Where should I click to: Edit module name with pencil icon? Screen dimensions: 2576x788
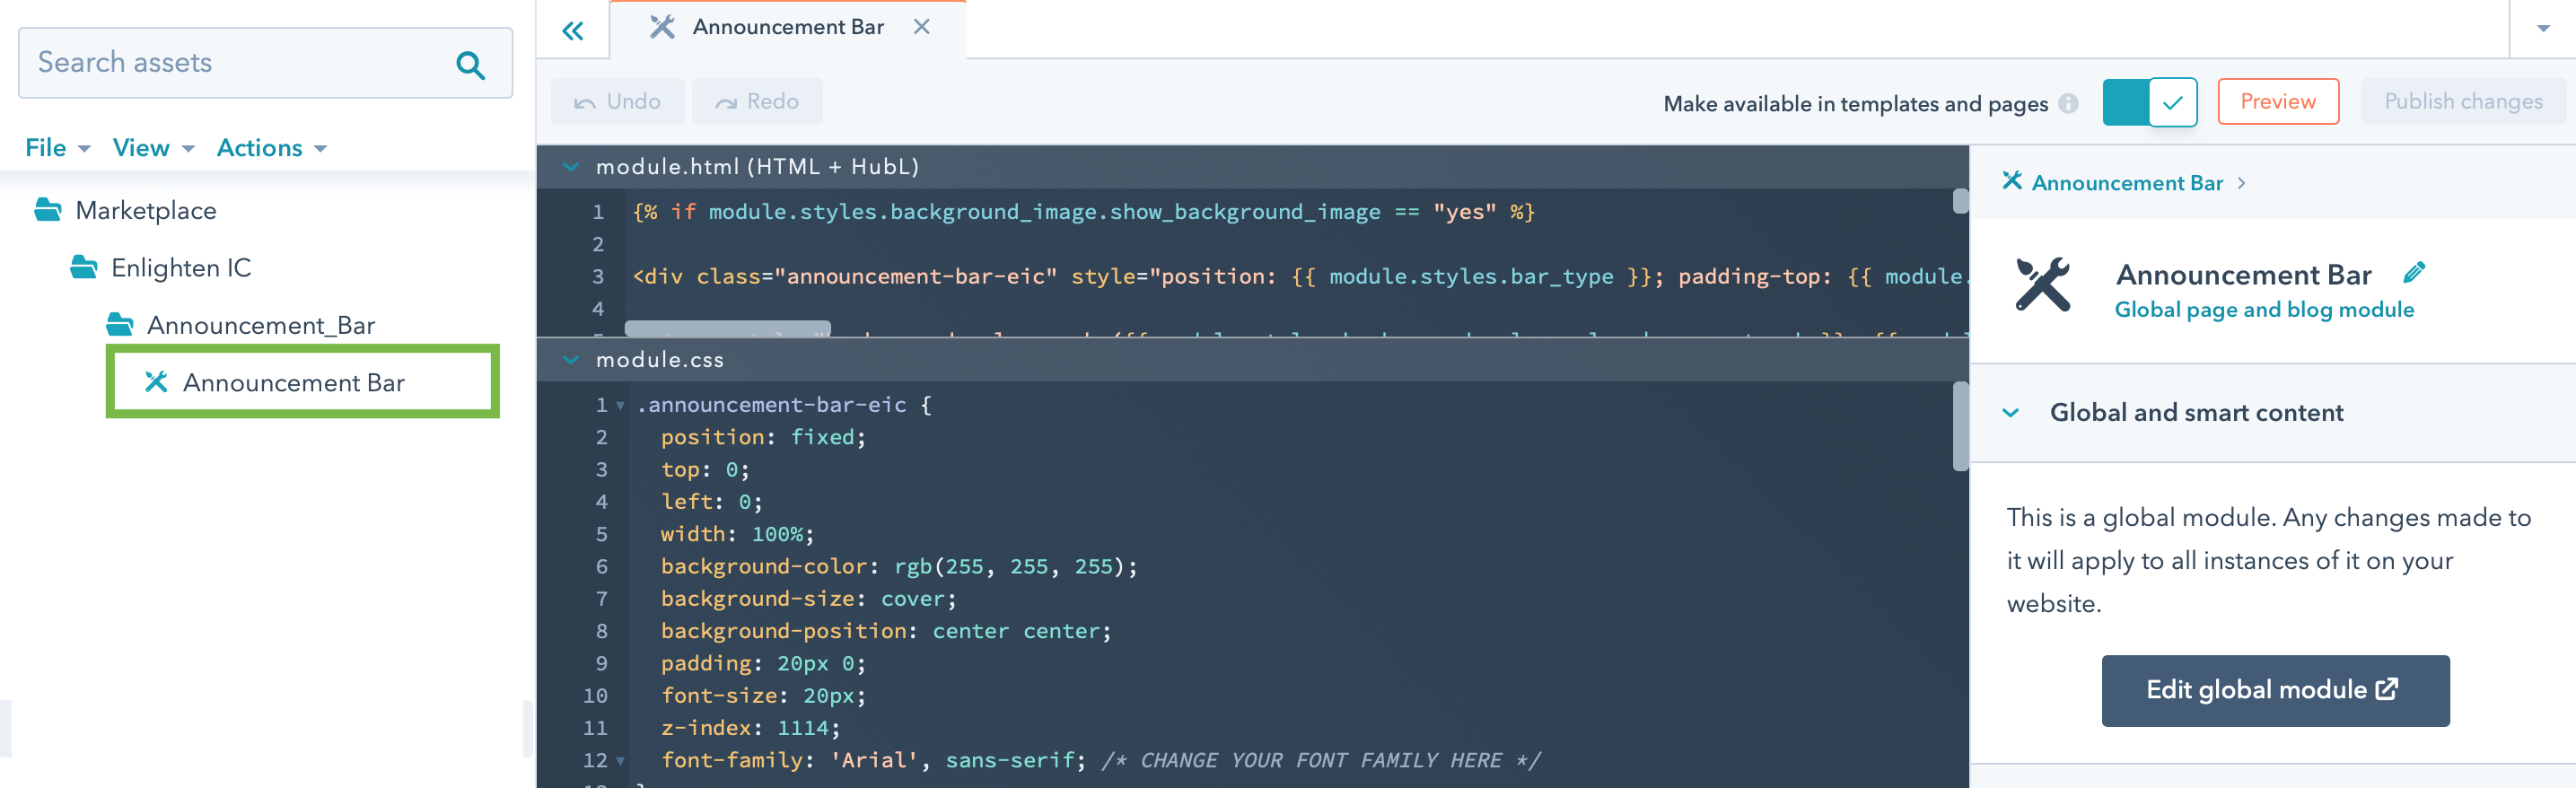(2414, 272)
